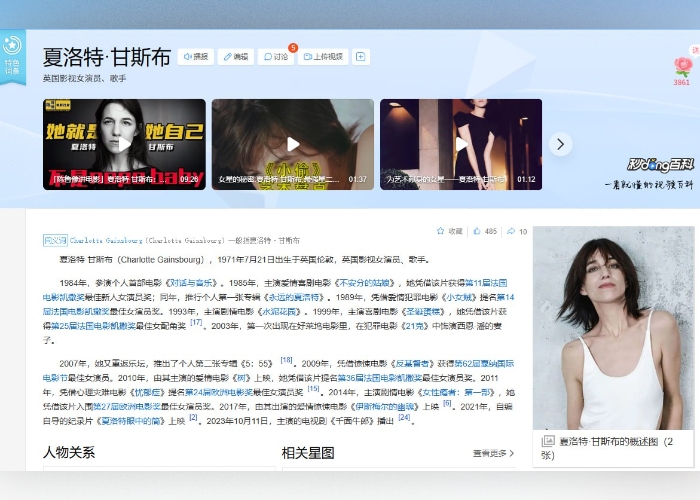The width and height of the screenshot is (700, 500).
Task: Click the plus-square add icon beside 上传视频
Action: pos(361,57)
